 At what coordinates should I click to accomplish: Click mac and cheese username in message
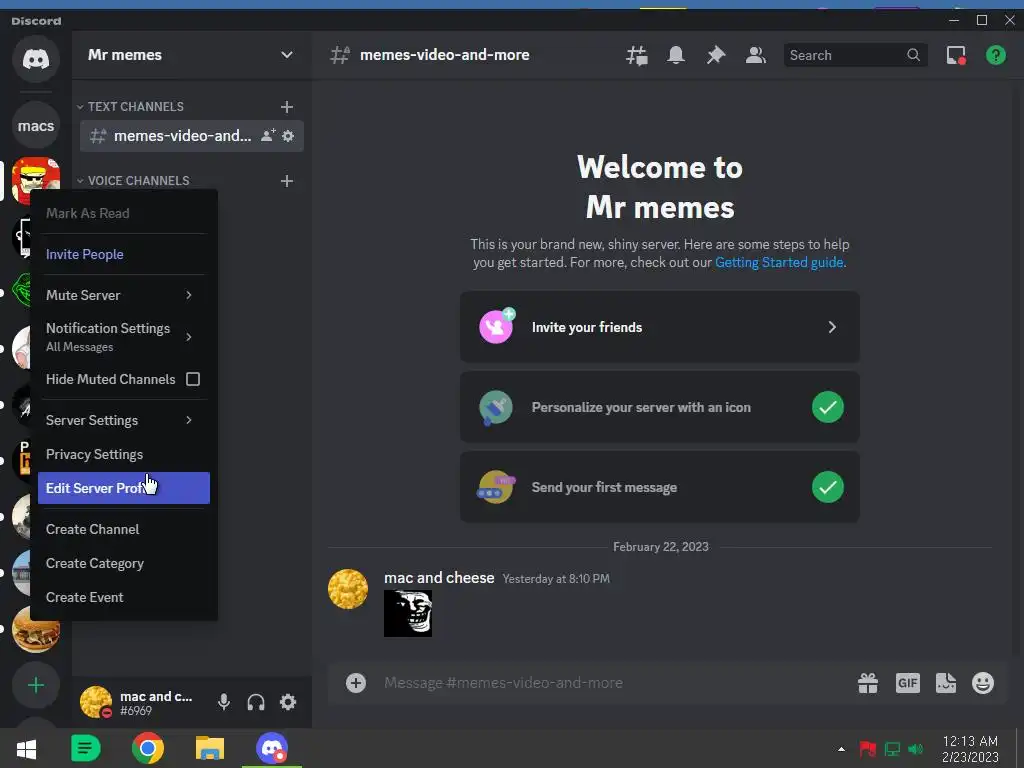439,578
